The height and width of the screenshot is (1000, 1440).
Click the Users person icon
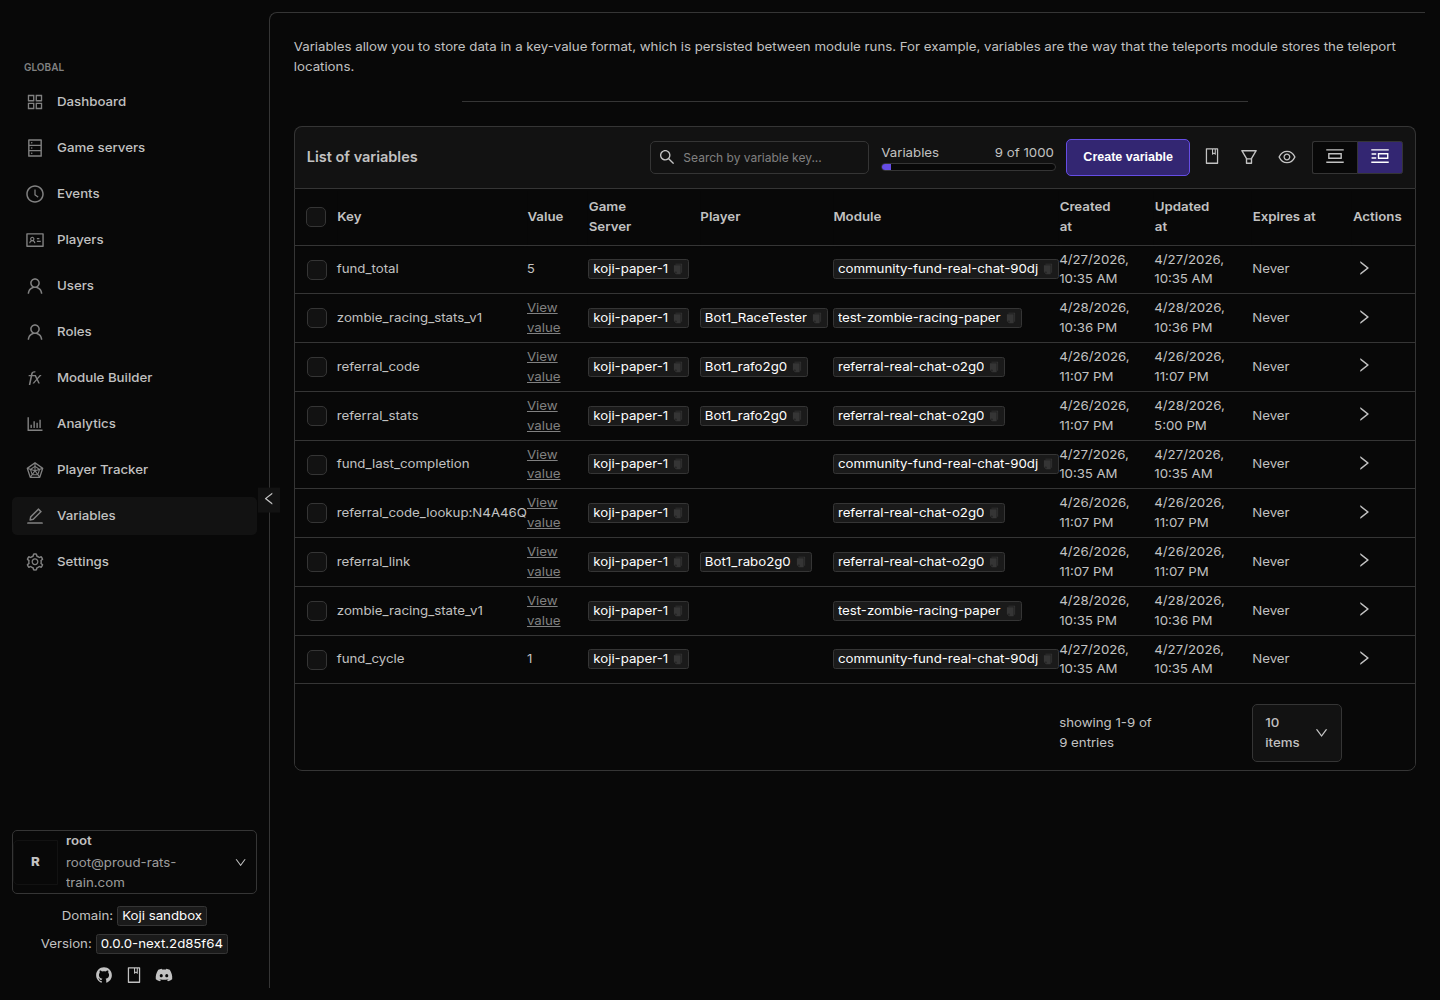coord(35,286)
